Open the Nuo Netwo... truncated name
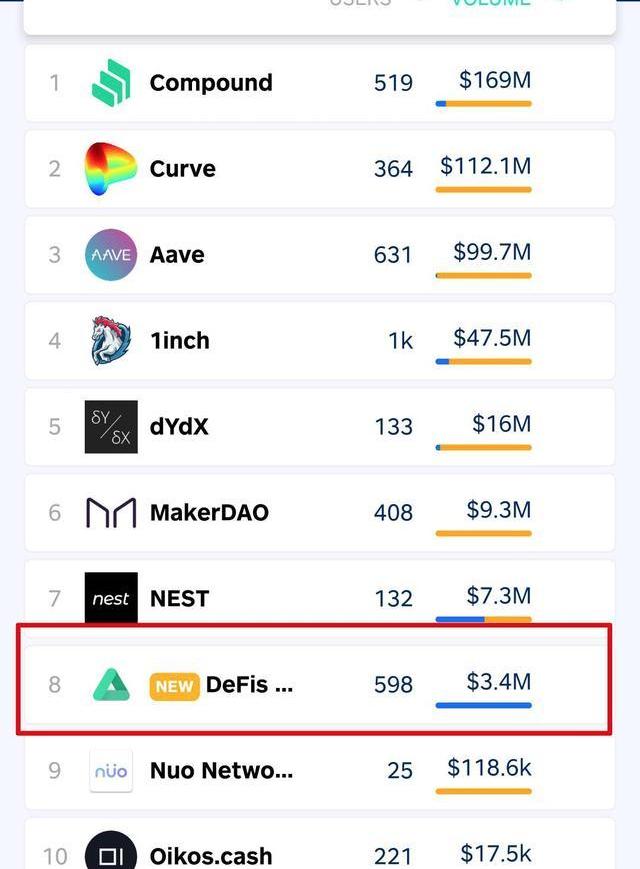The height and width of the screenshot is (869, 640). pyautogui.click(x=222, y=770)
